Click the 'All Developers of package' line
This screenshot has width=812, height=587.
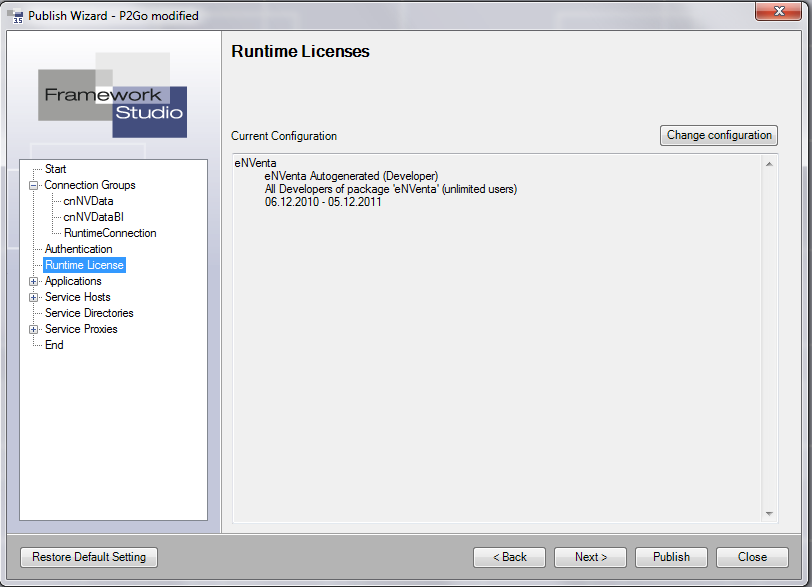[391, 189]
